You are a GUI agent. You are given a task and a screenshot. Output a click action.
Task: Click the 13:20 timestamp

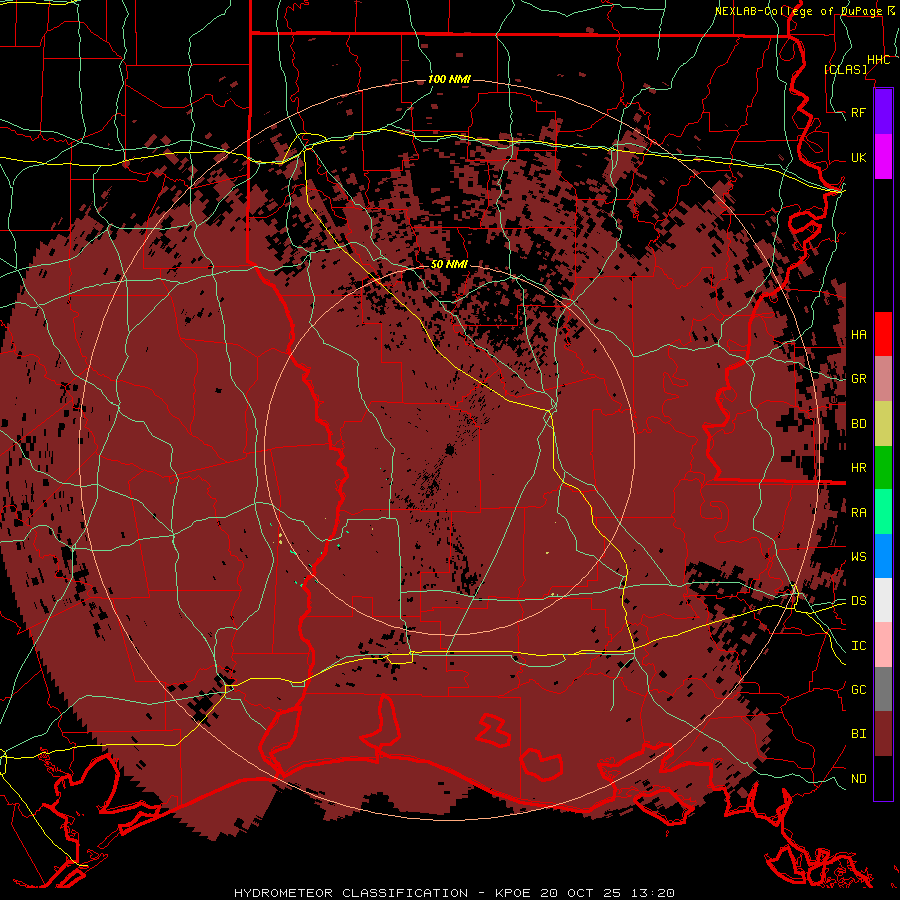tap(651, 893)
